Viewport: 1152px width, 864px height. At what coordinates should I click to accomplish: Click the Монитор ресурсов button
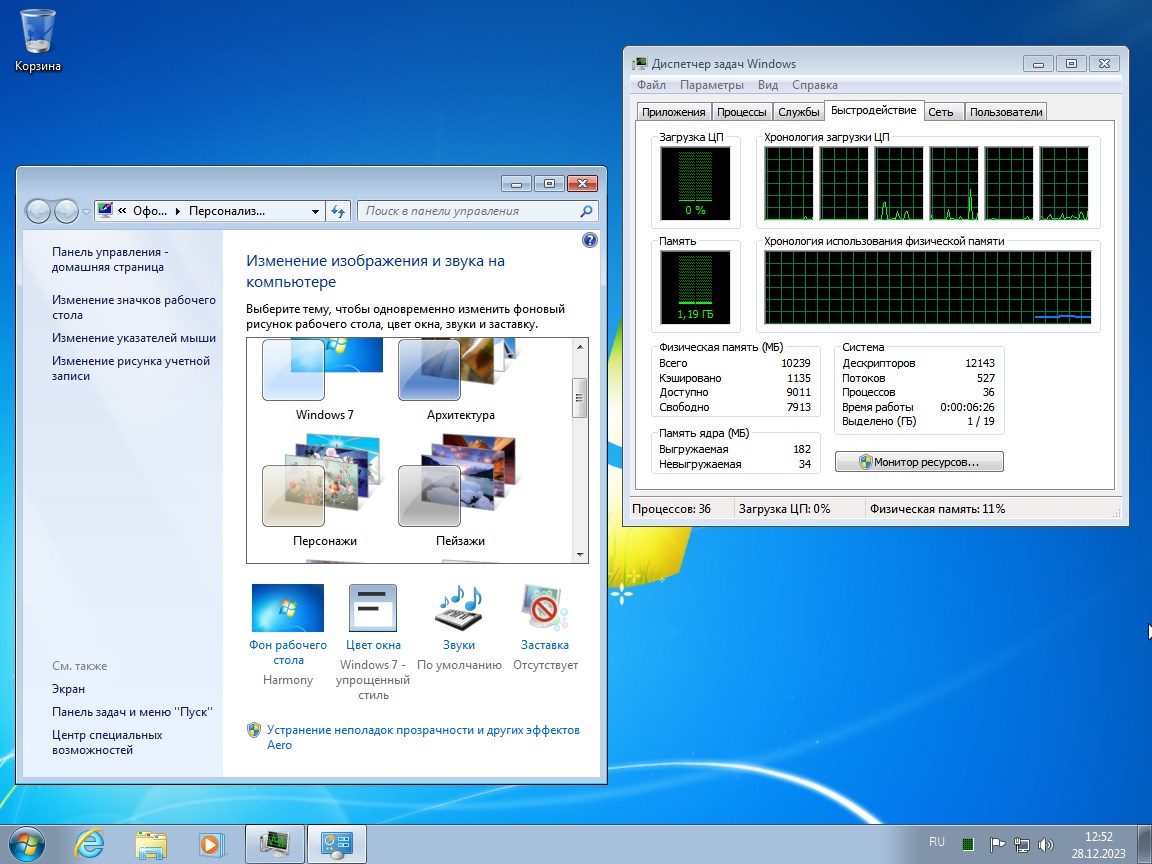tap(919, 462)
